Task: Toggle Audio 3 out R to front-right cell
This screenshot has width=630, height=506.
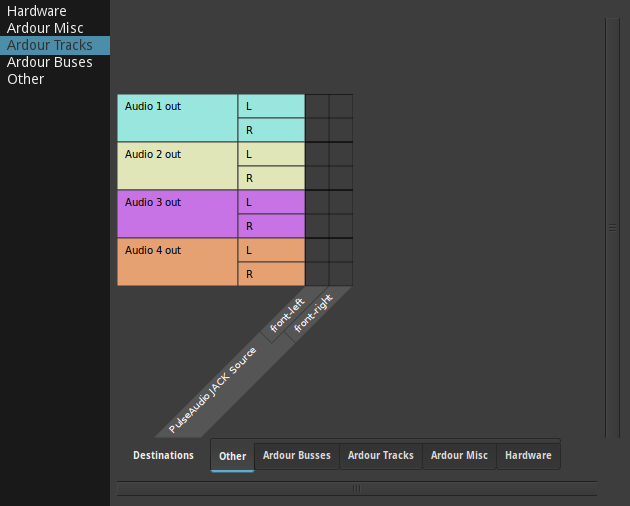Action: click(x=341, y=226)
